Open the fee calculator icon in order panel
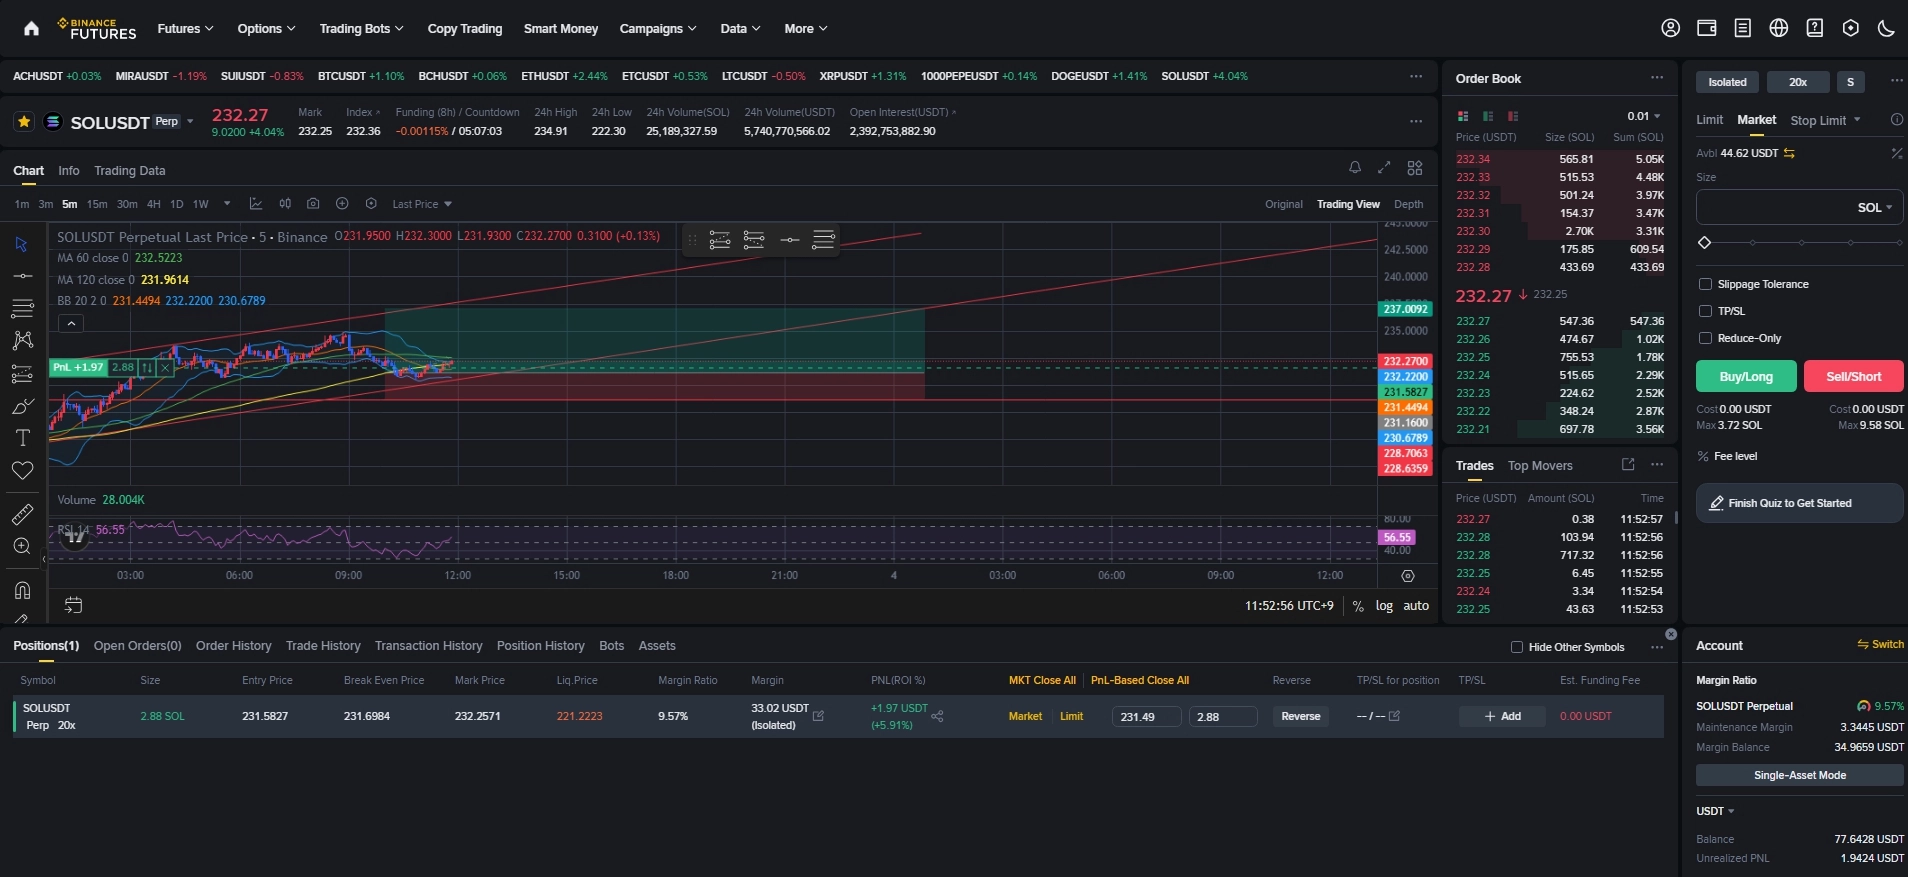The height and width of the screenshot is (877, 1908). (1896, 153)
